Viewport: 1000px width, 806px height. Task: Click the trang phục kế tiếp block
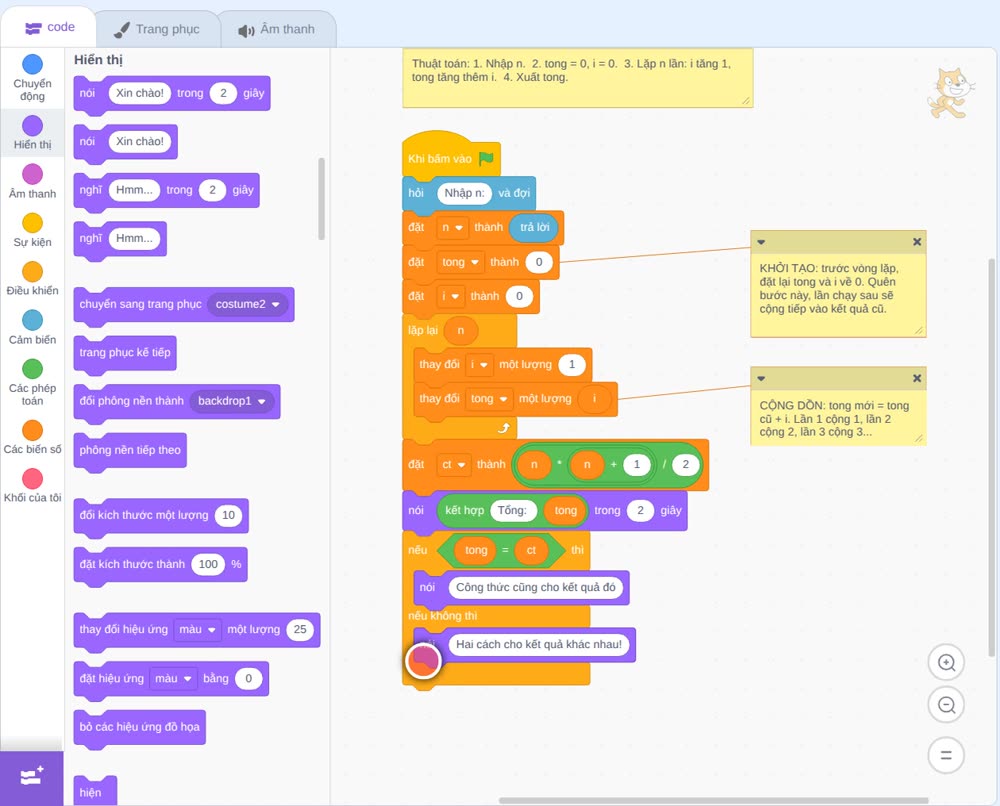125,353
